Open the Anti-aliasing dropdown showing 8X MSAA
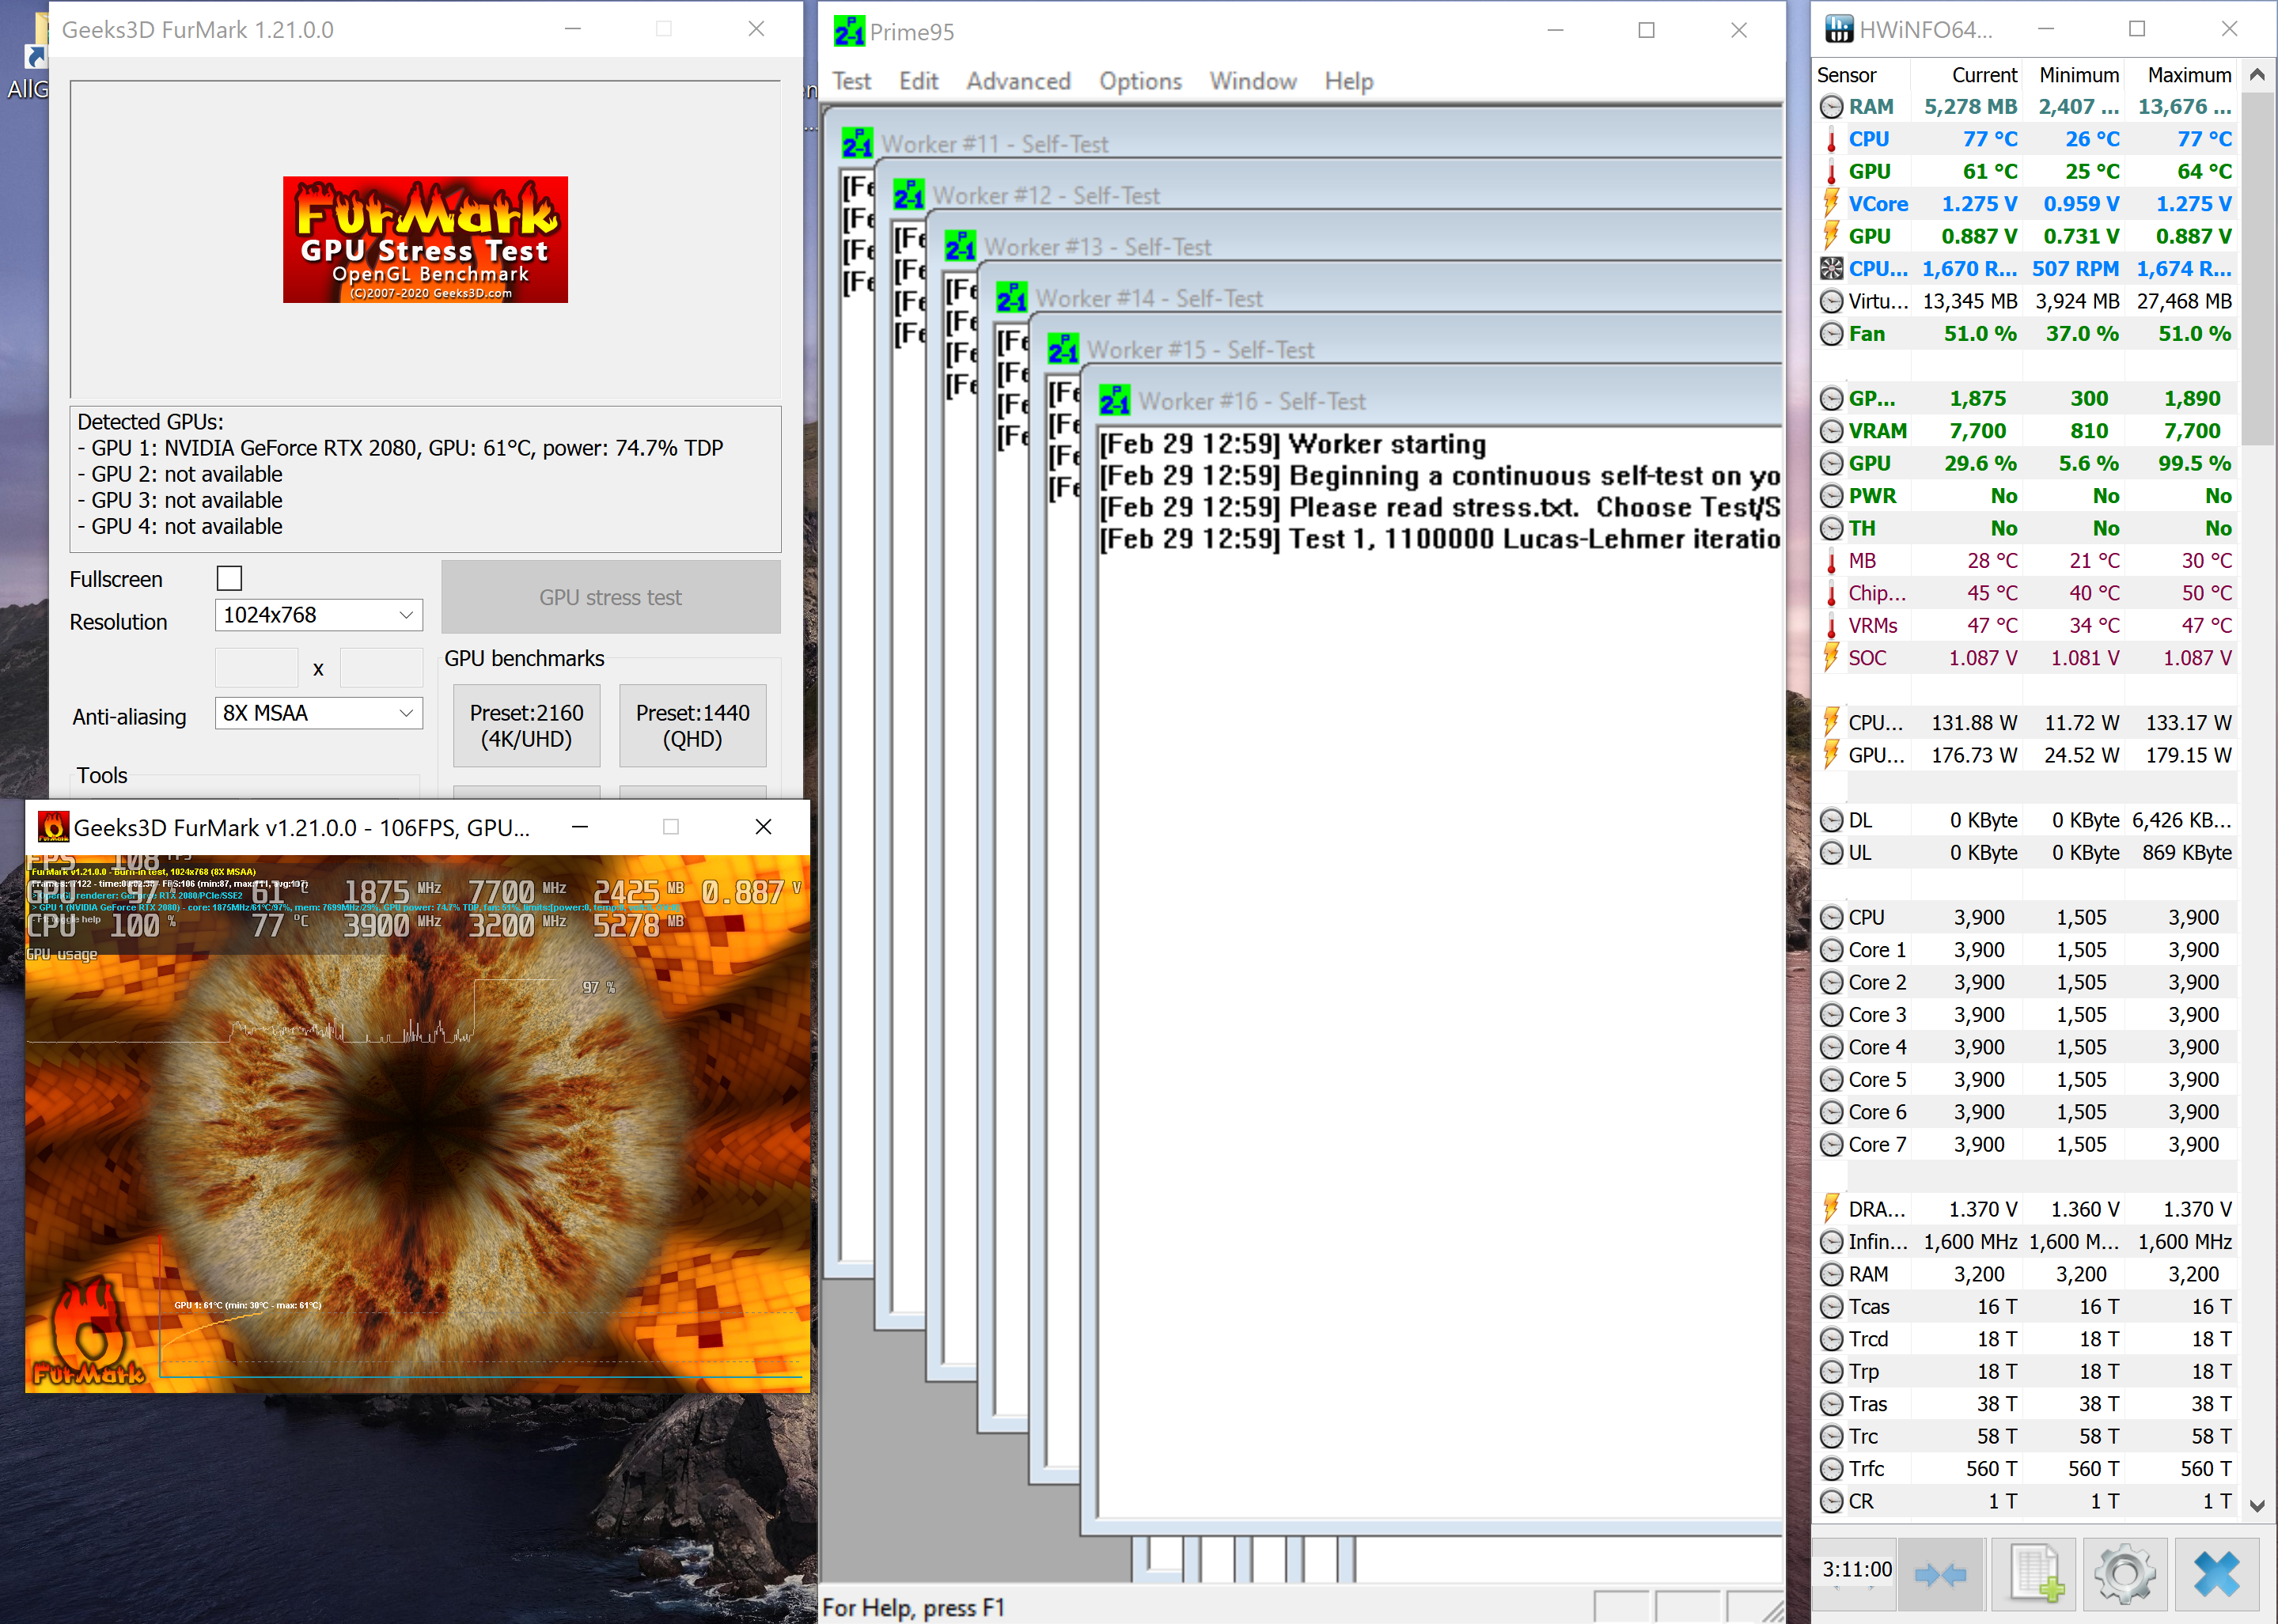This screenshot has height=1624, width=2278. click(318, 713)
